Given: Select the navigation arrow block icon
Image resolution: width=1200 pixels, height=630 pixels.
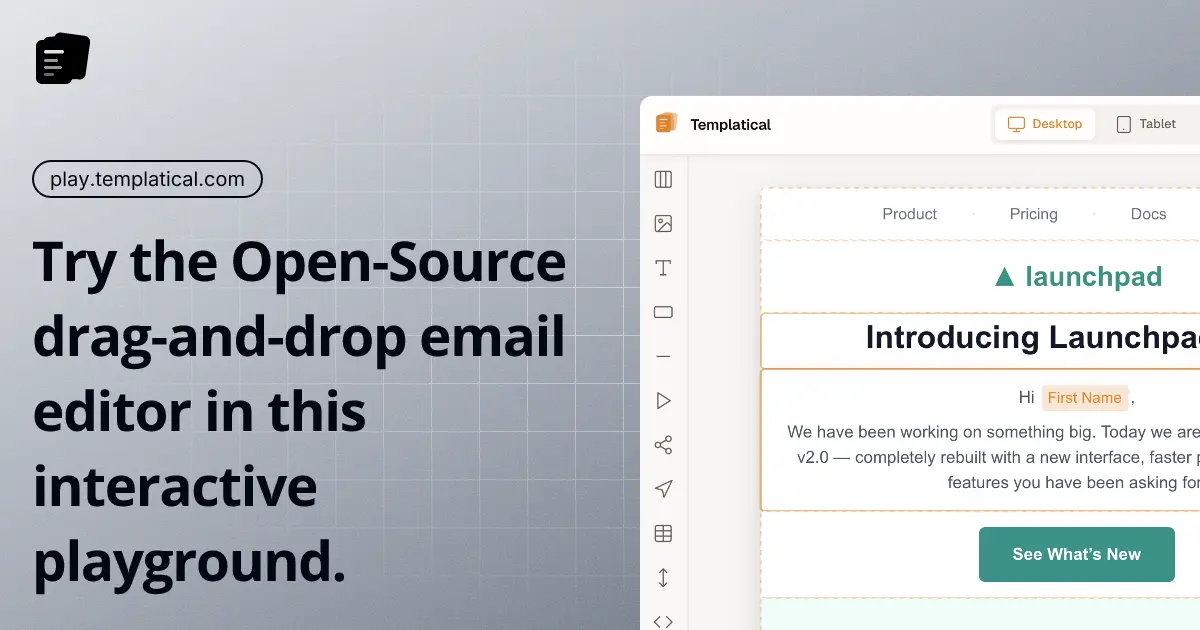Looking at the screenshot, I should click(663, 489).
